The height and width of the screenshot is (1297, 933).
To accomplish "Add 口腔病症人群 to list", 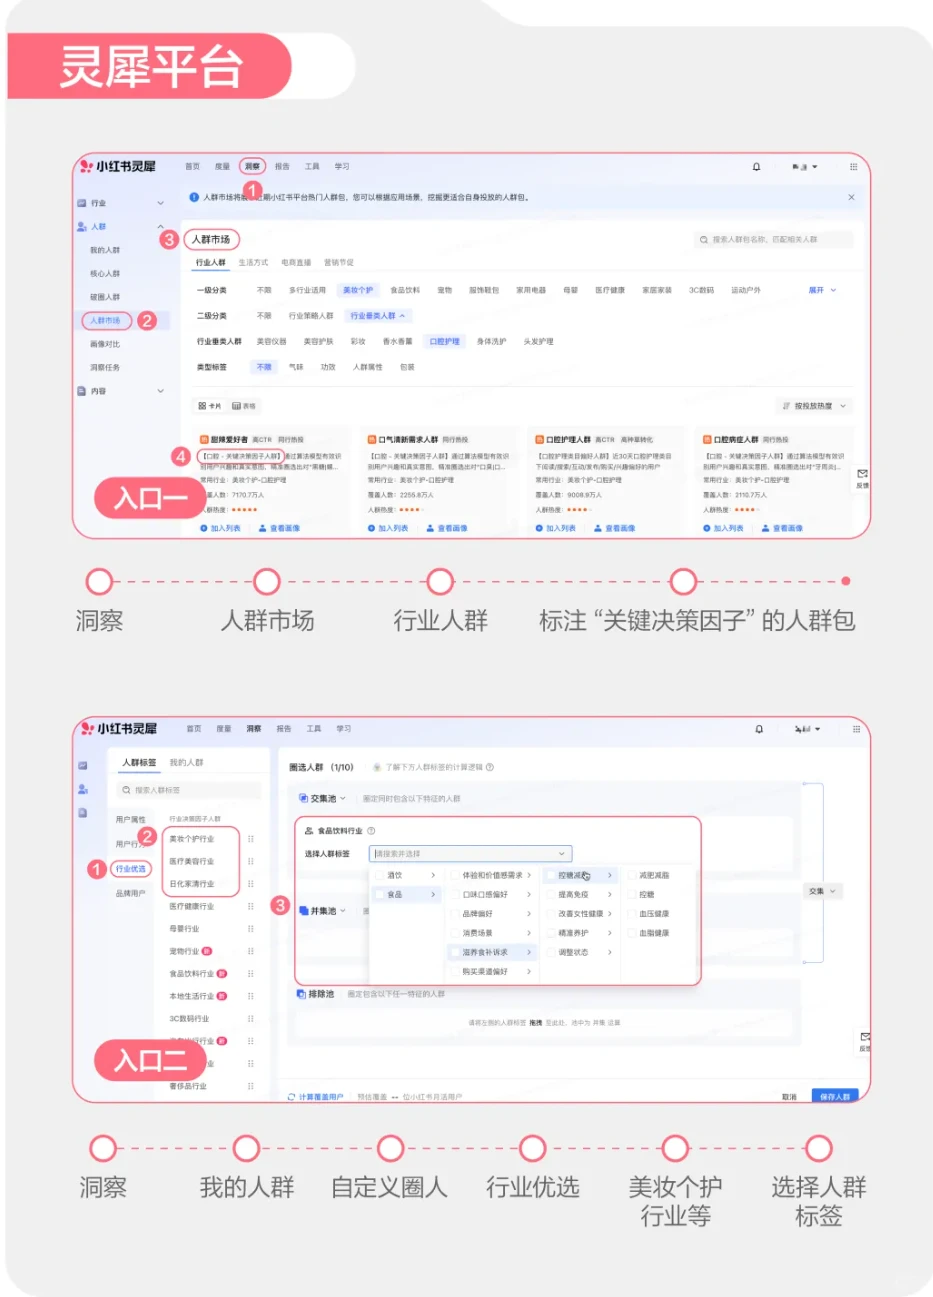I will coord(723,528).
